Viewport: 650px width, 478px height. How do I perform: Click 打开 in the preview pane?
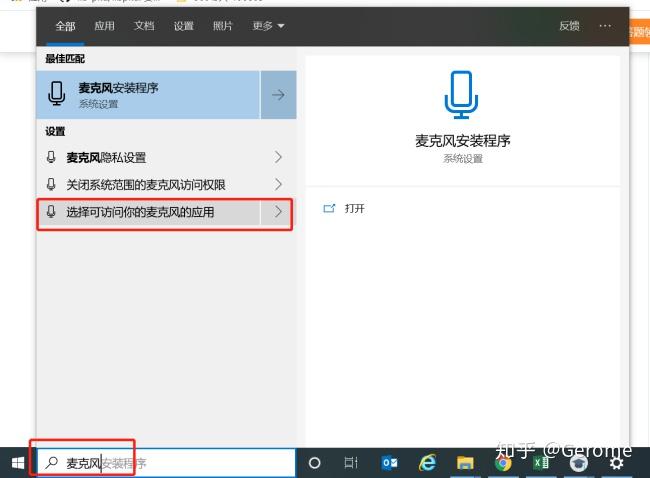point(354,209)
